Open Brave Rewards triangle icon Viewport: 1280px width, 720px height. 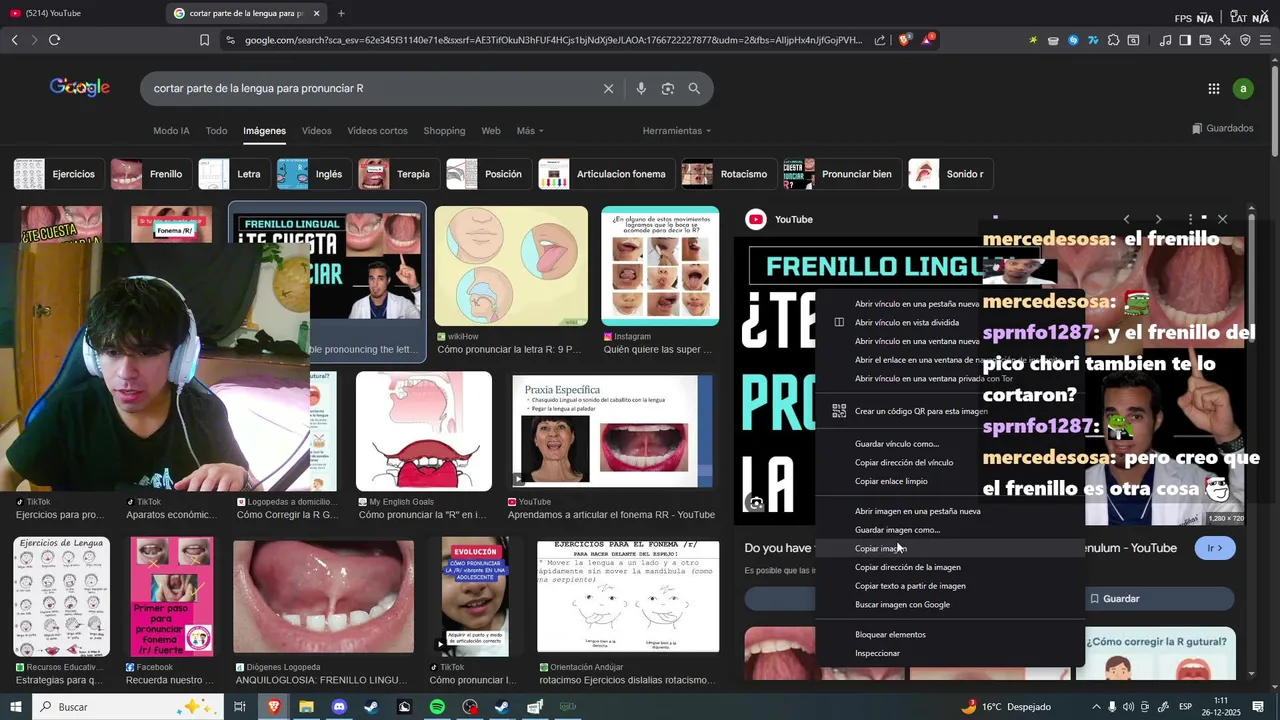(929, 40)
